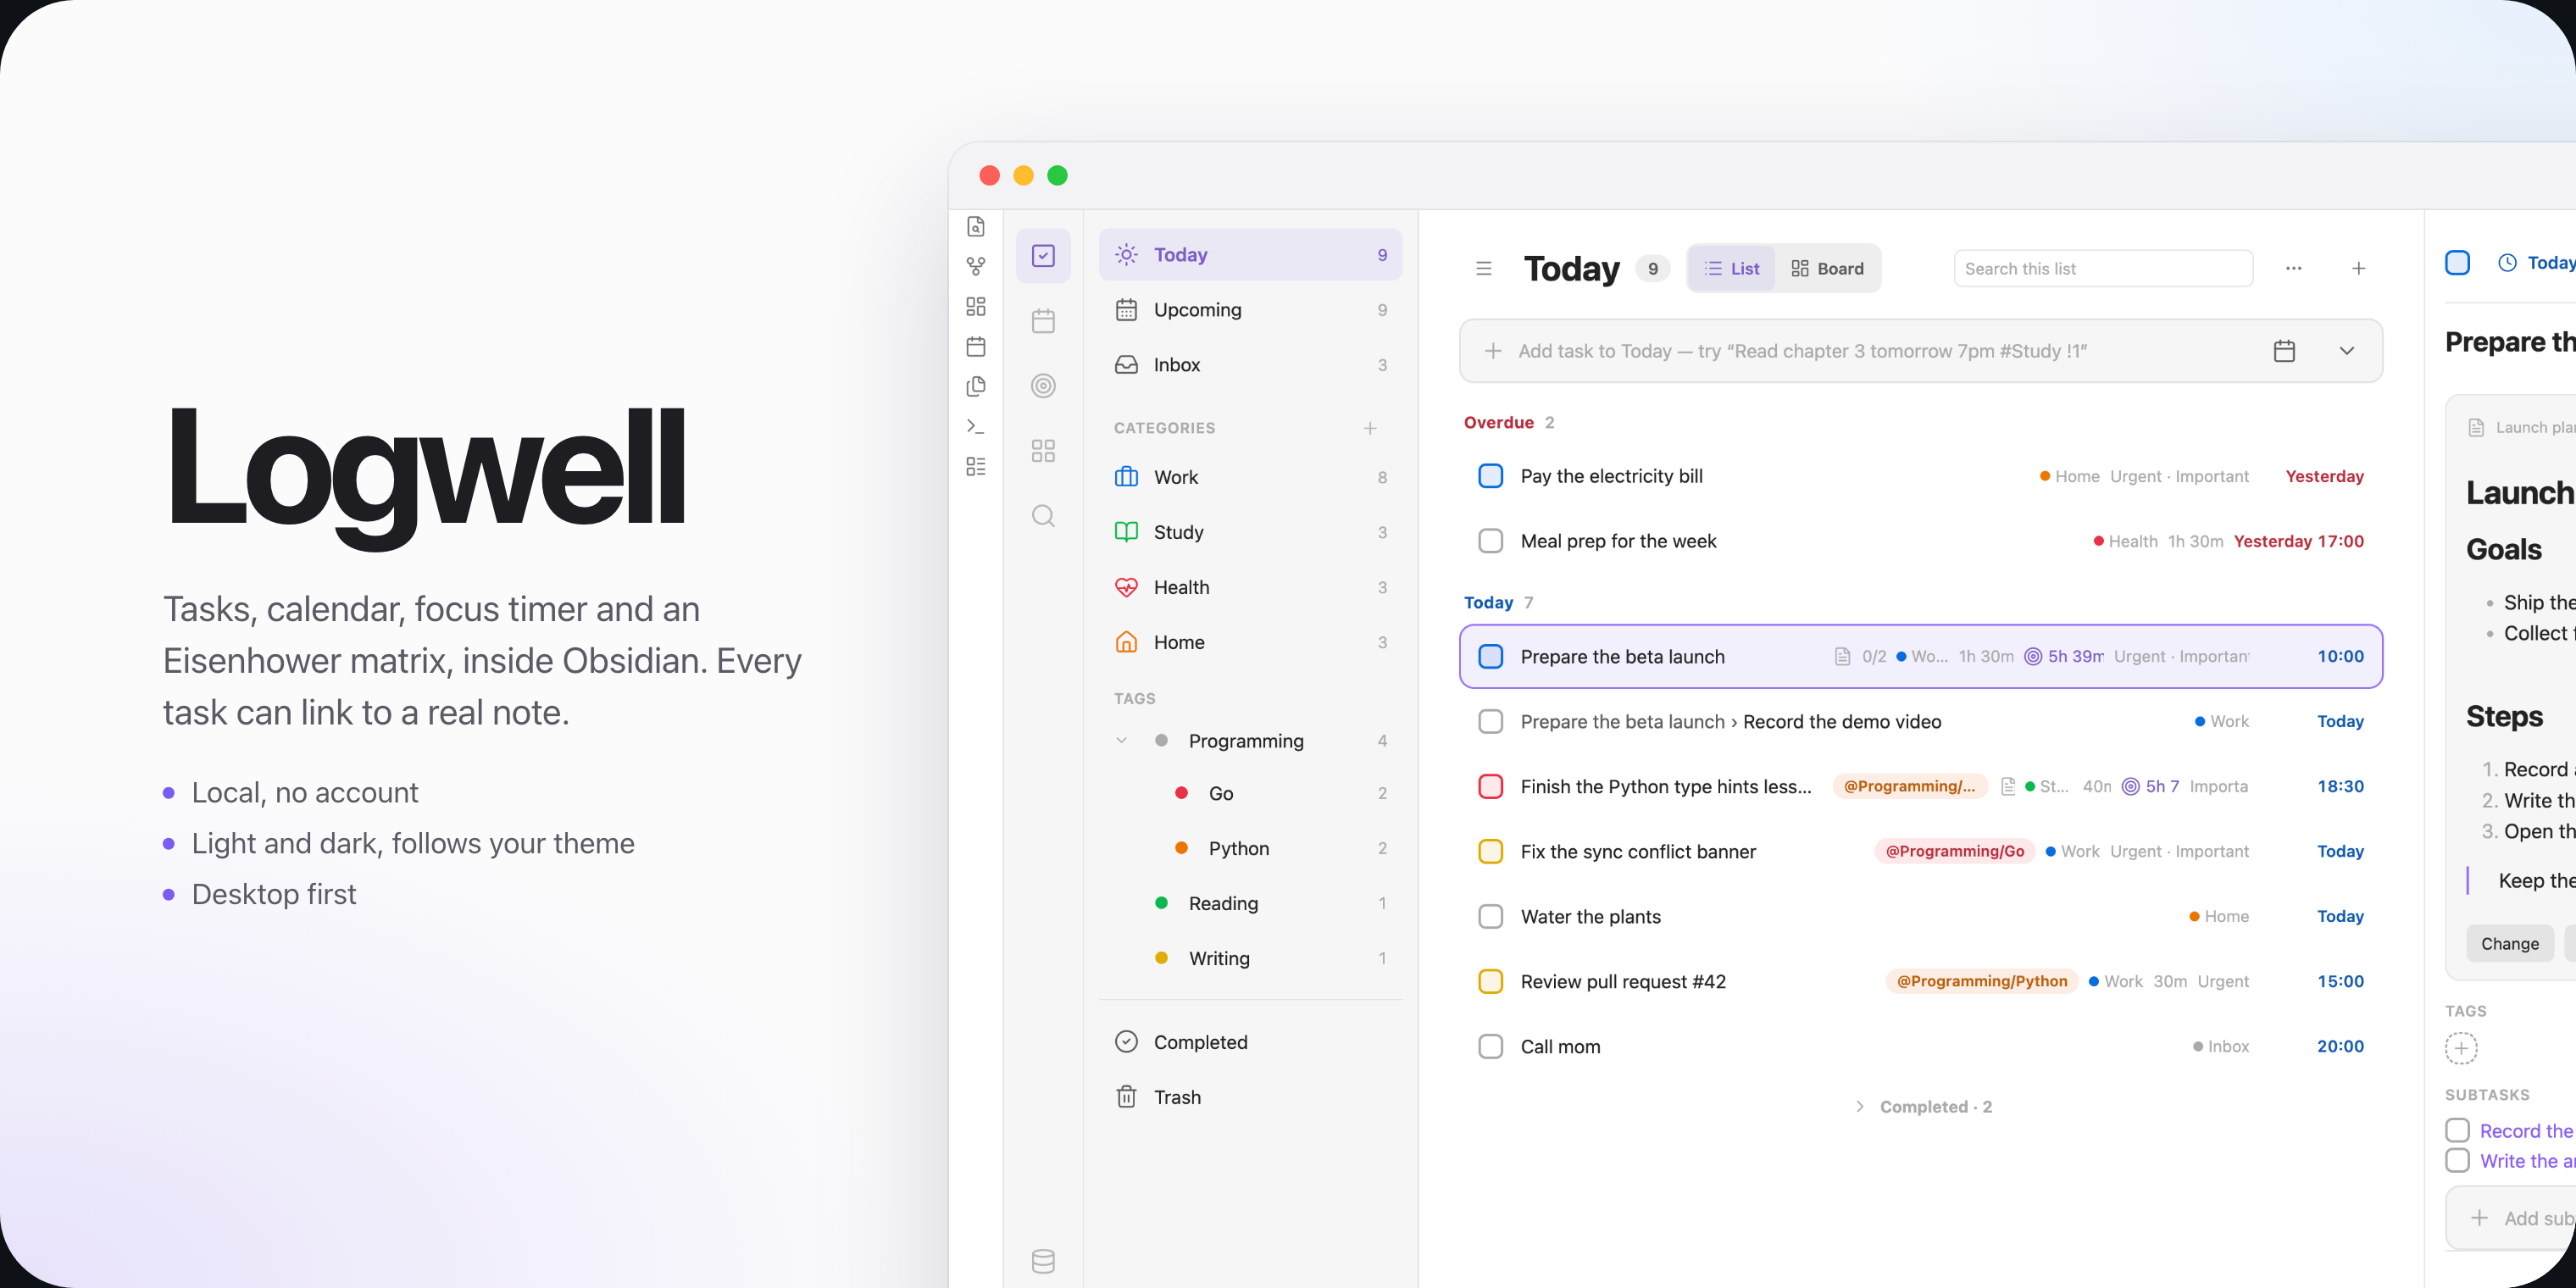This screenshot has height=1288, width=2576.
Task: Open quick switcher file search icon
Action: tap(976, 226)
